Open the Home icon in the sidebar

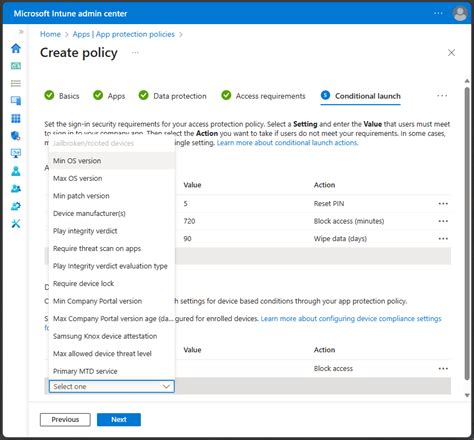tap(16, 48)
